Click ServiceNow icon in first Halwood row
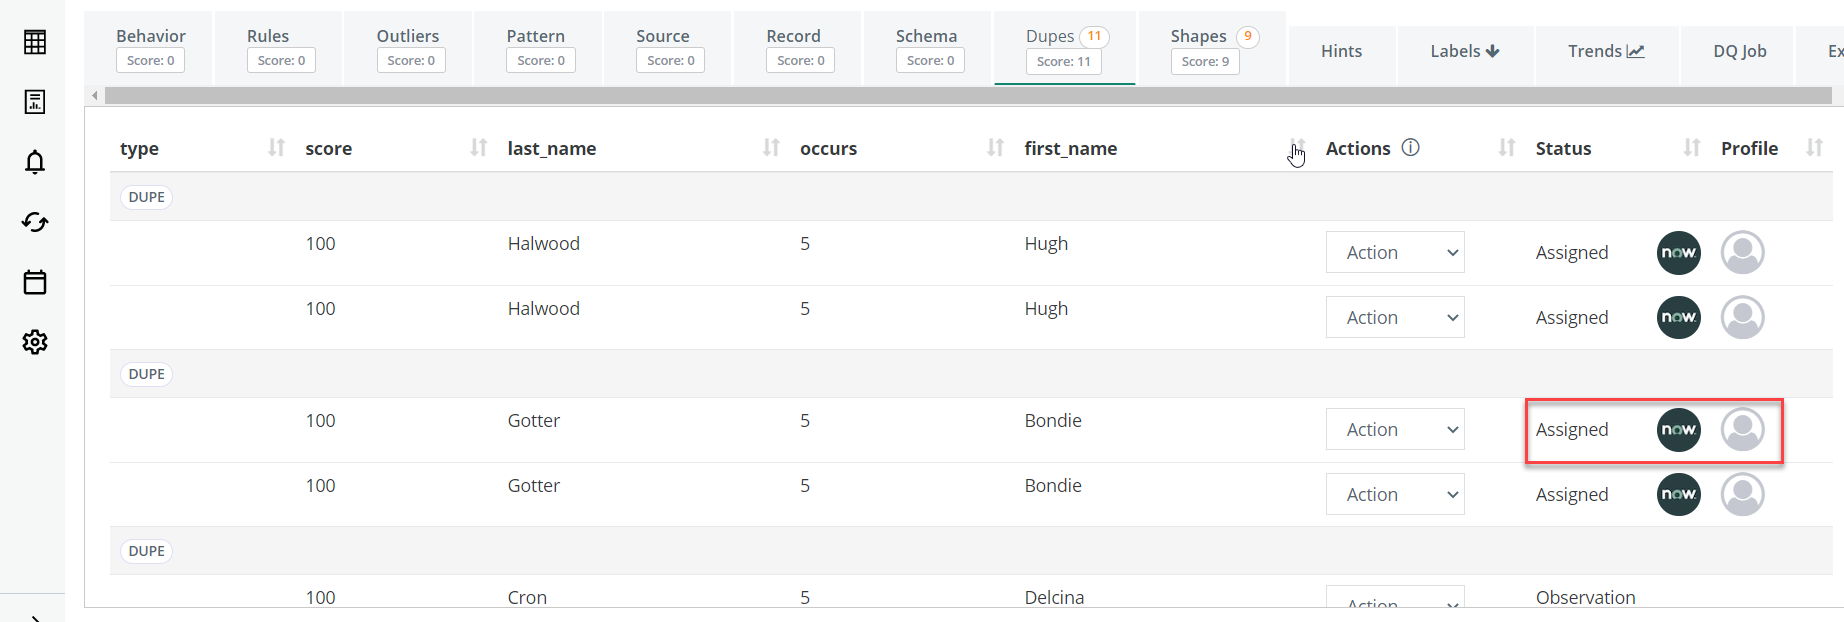The height and width of the screenshot is (622, 1844). pos(1678,253)
